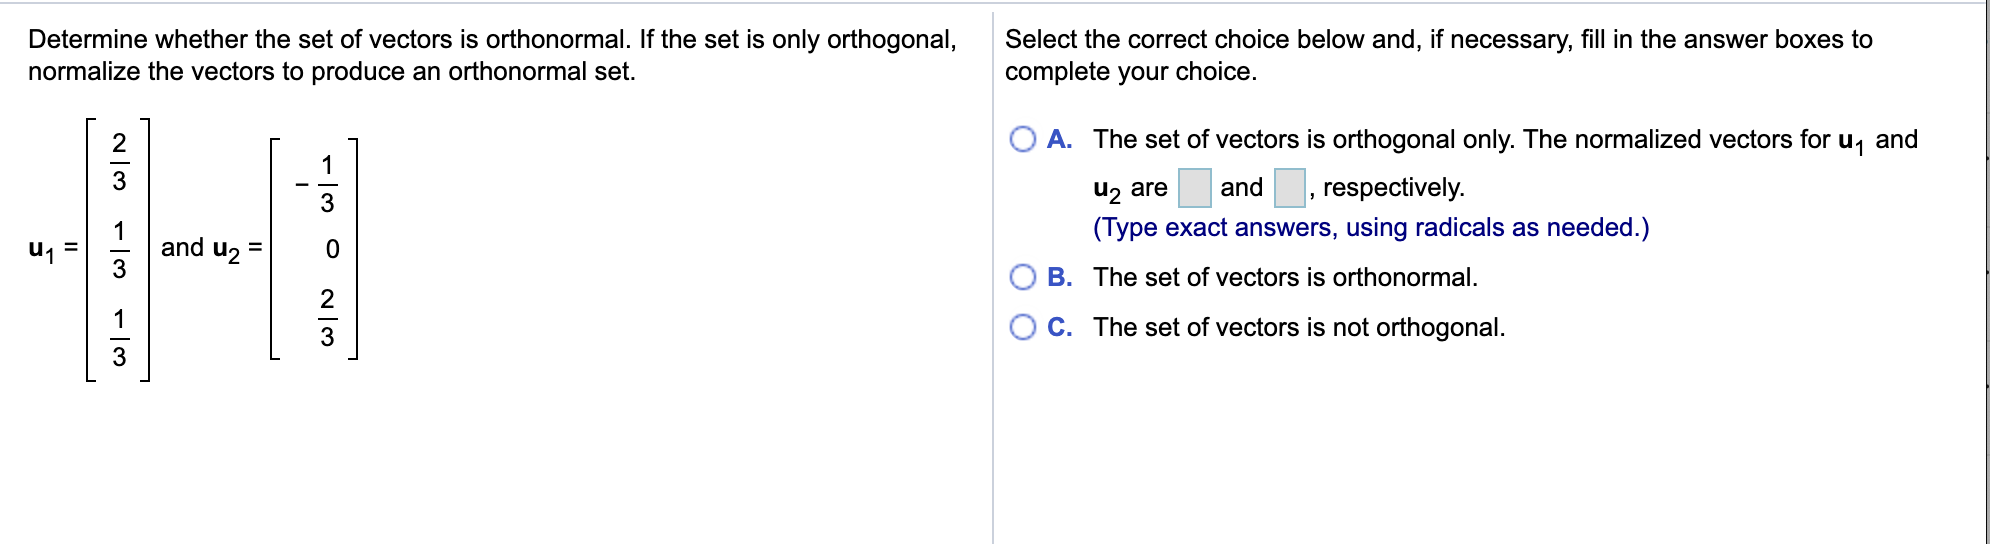
Task: Click the -1/3 entry in vector u2
Action: 318,184
